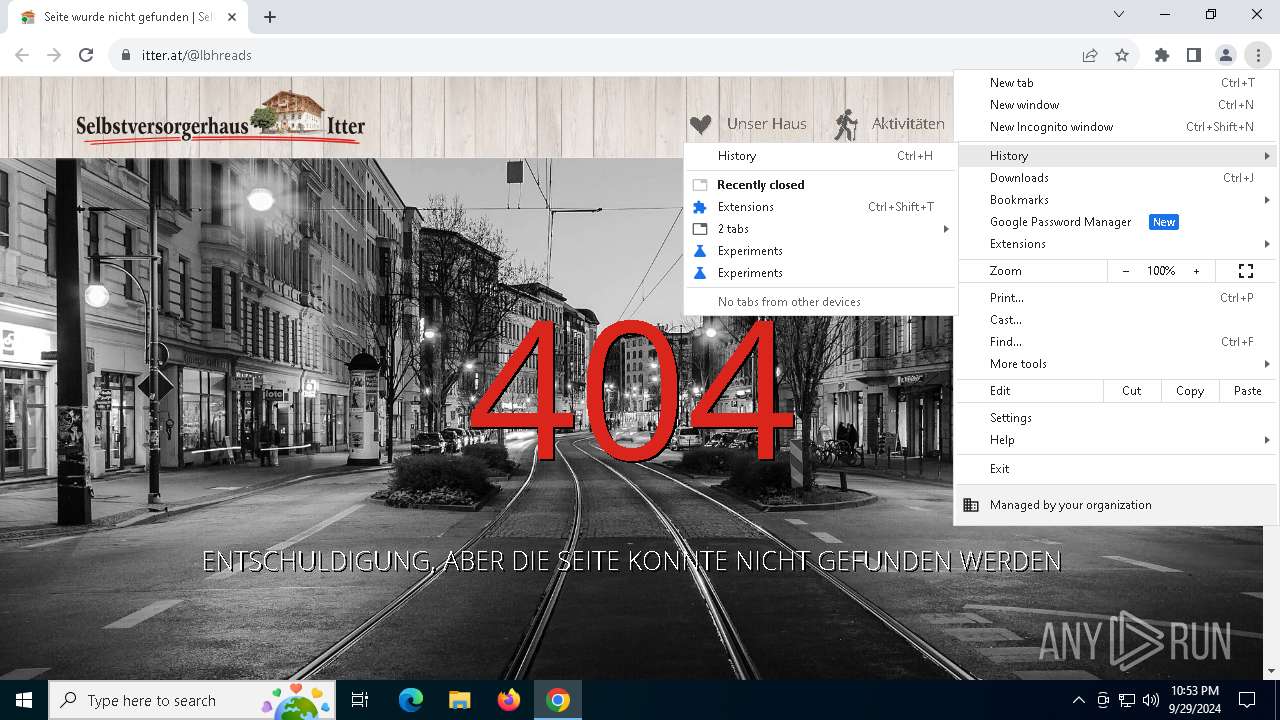
Task: Open the Extensions puzzle icon in toolbar
Action: [1162, 55]
